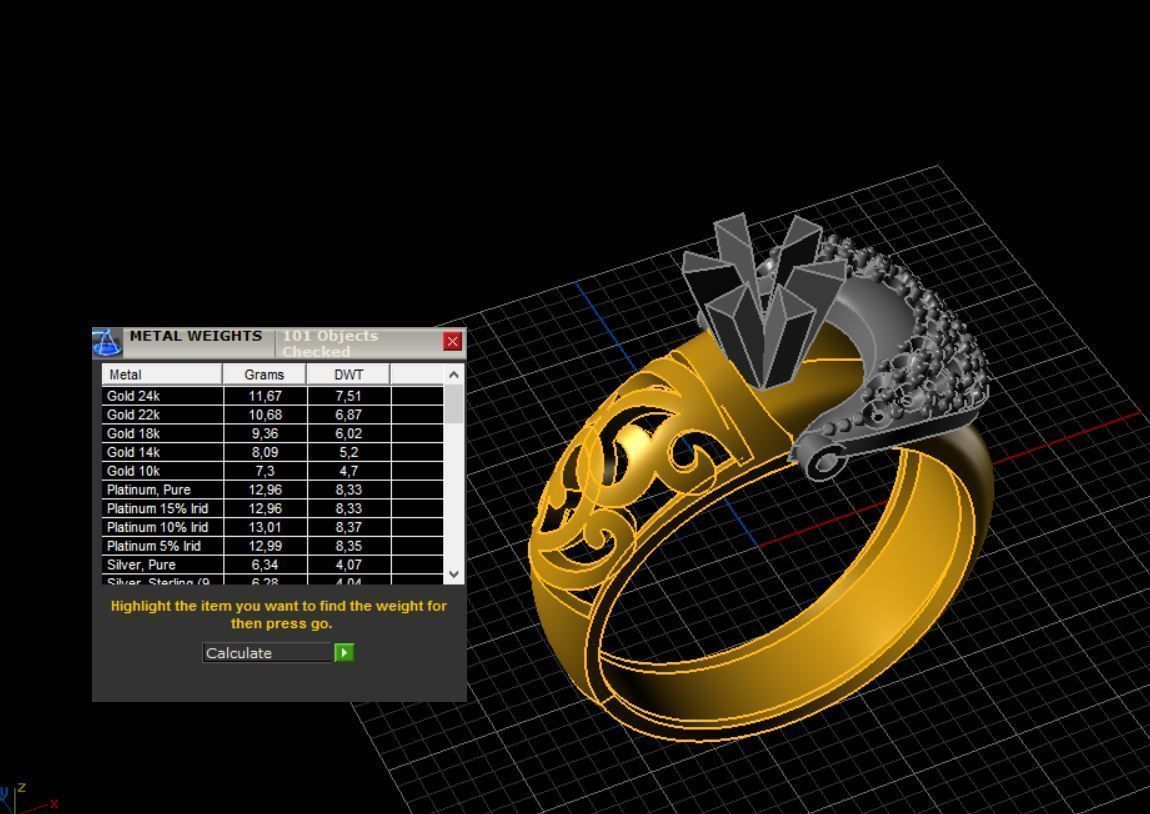Select the Gold 18k row

[x=272, y=433]
